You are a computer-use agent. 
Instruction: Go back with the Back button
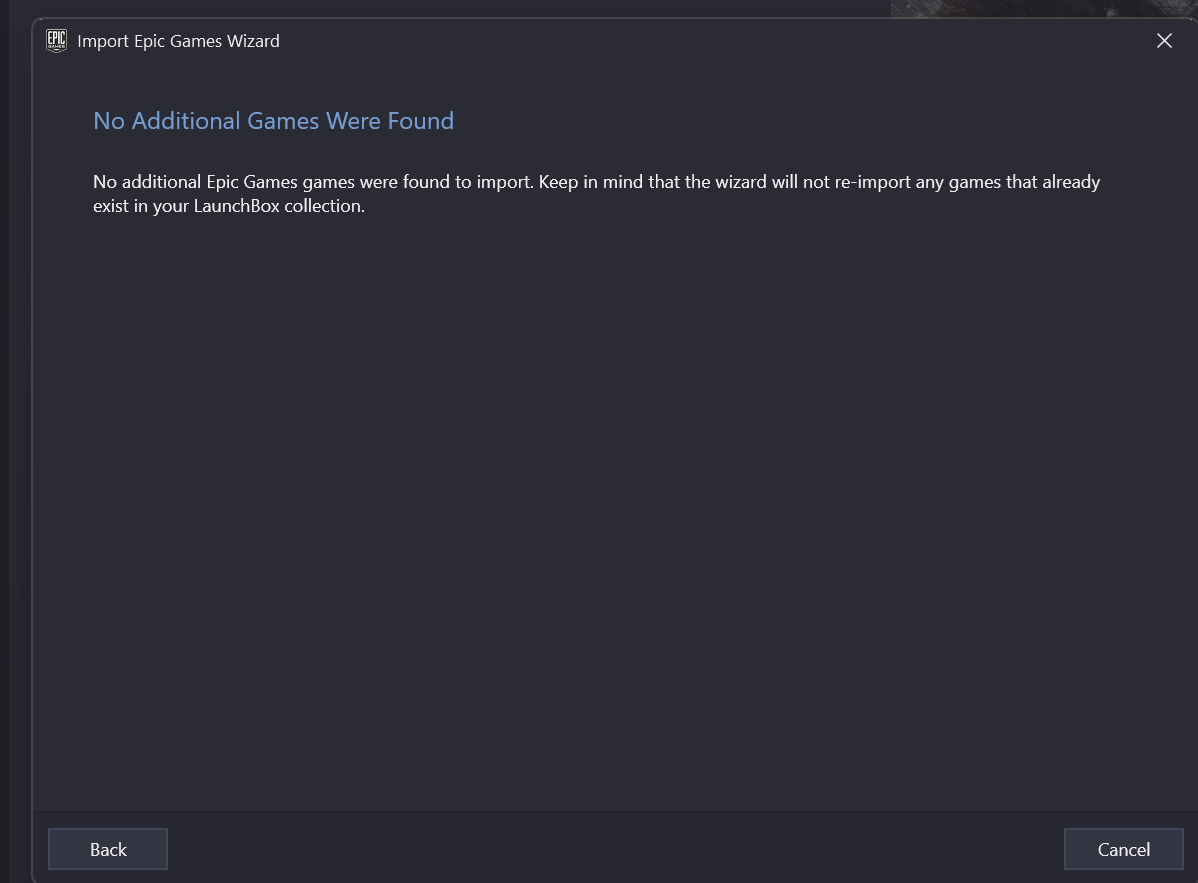tap(108, 849)
